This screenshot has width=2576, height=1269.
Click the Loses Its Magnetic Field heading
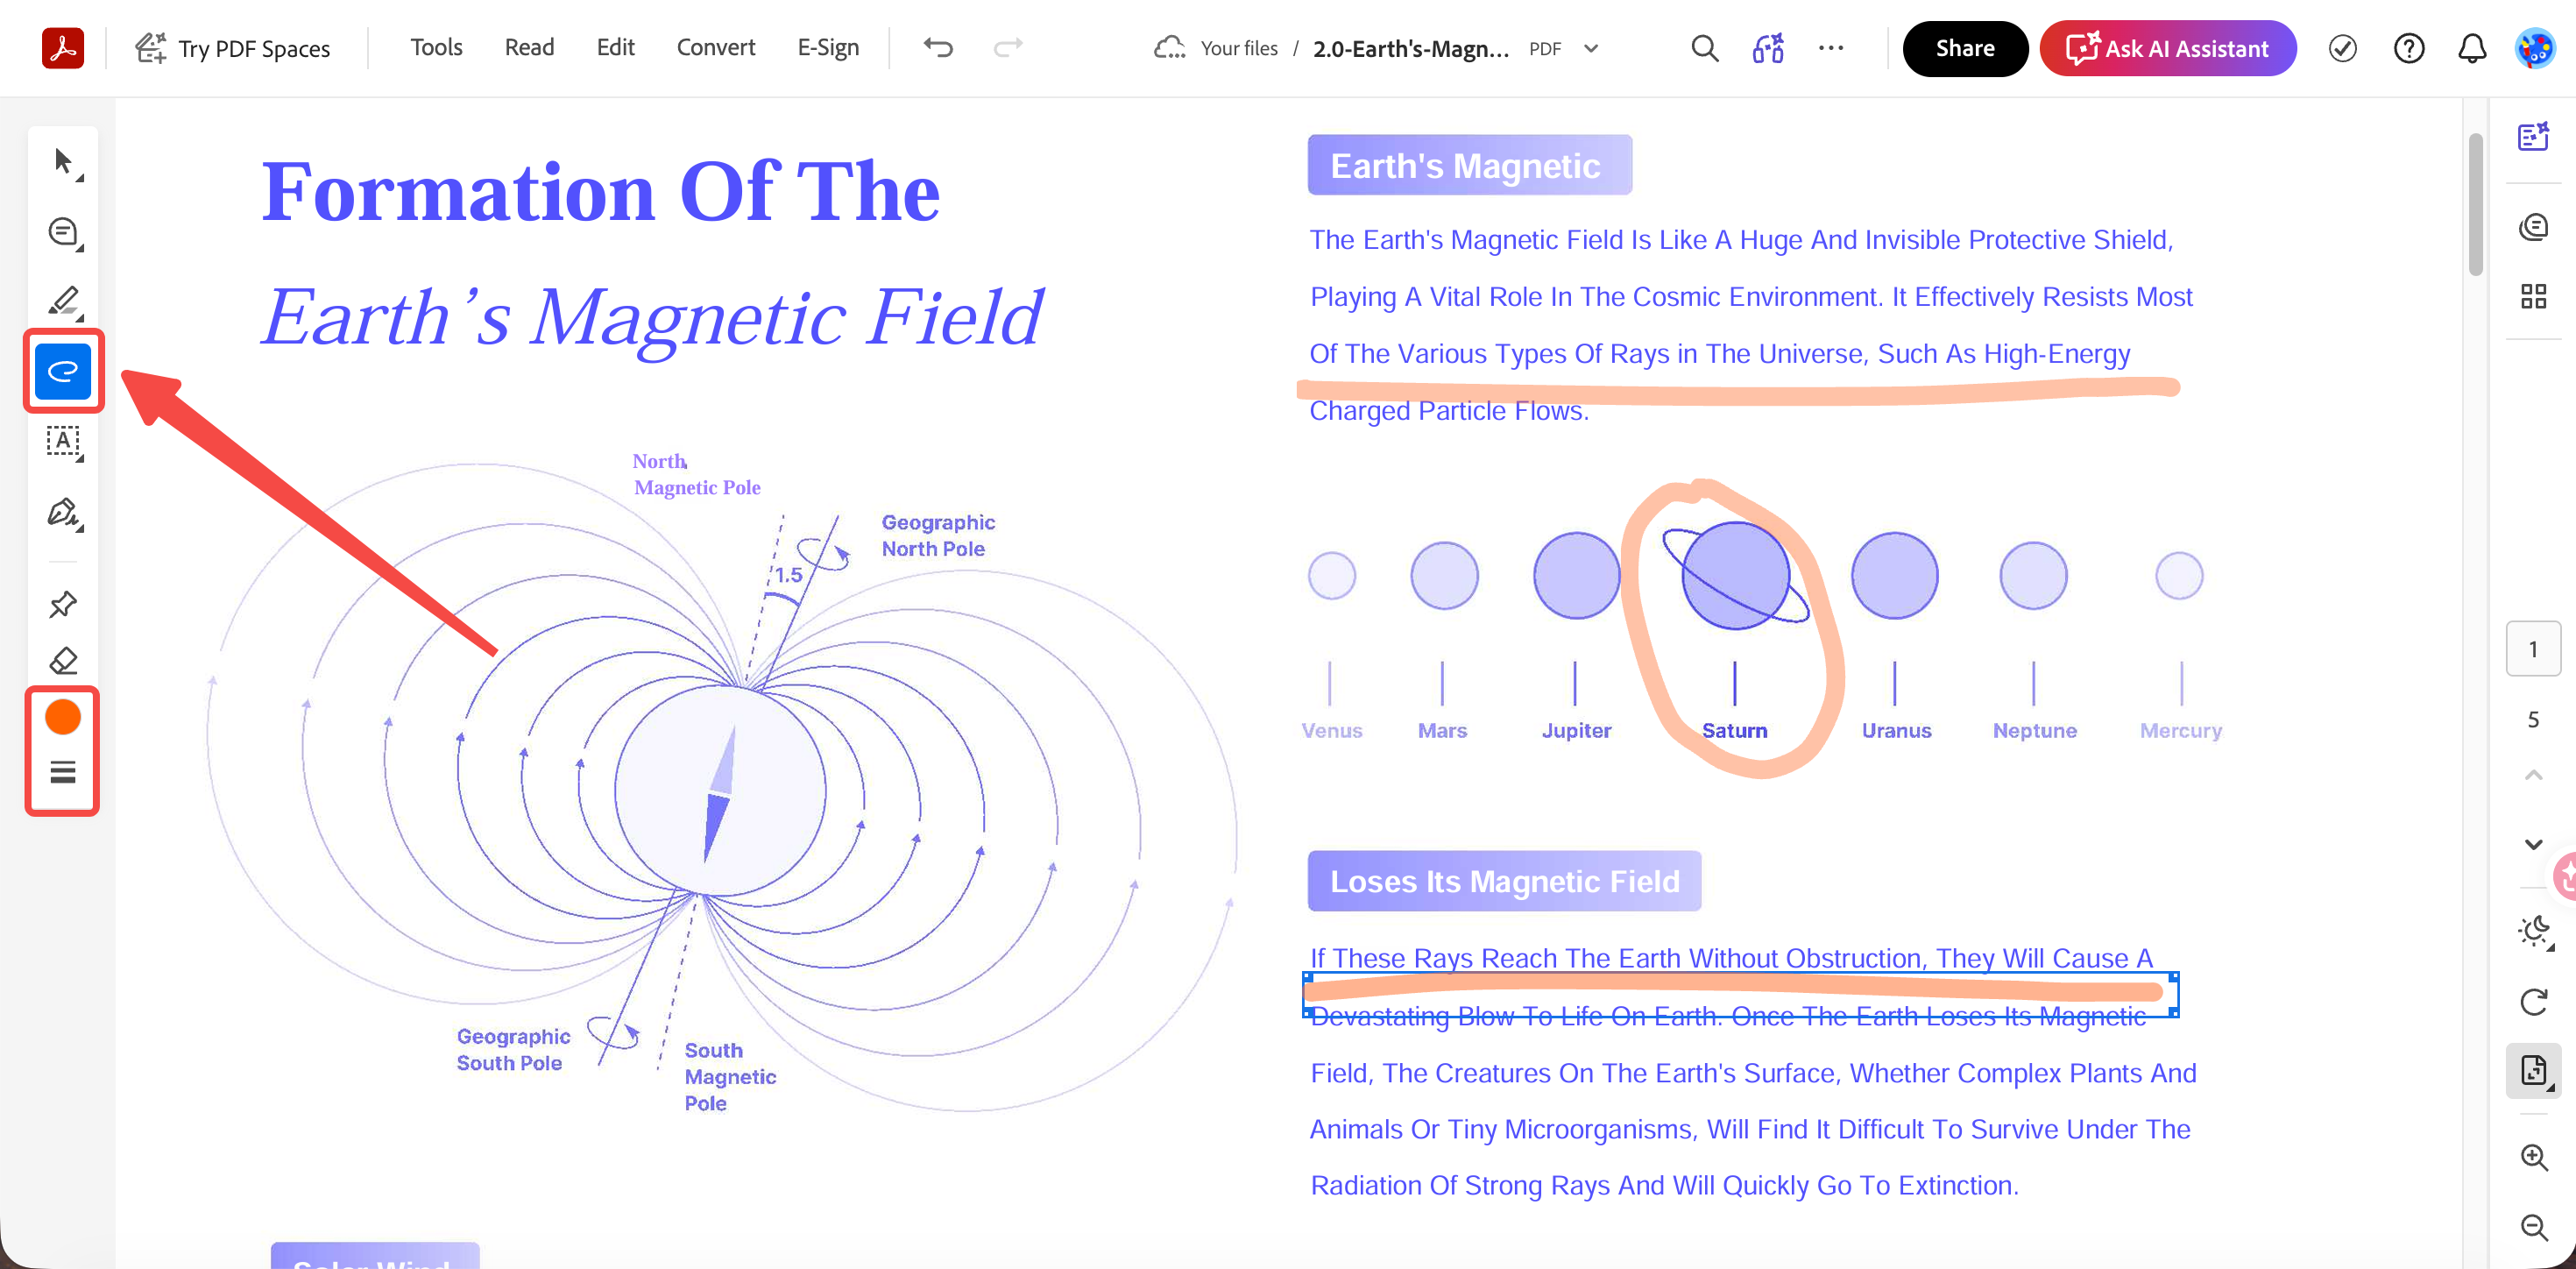point(1504,881)
